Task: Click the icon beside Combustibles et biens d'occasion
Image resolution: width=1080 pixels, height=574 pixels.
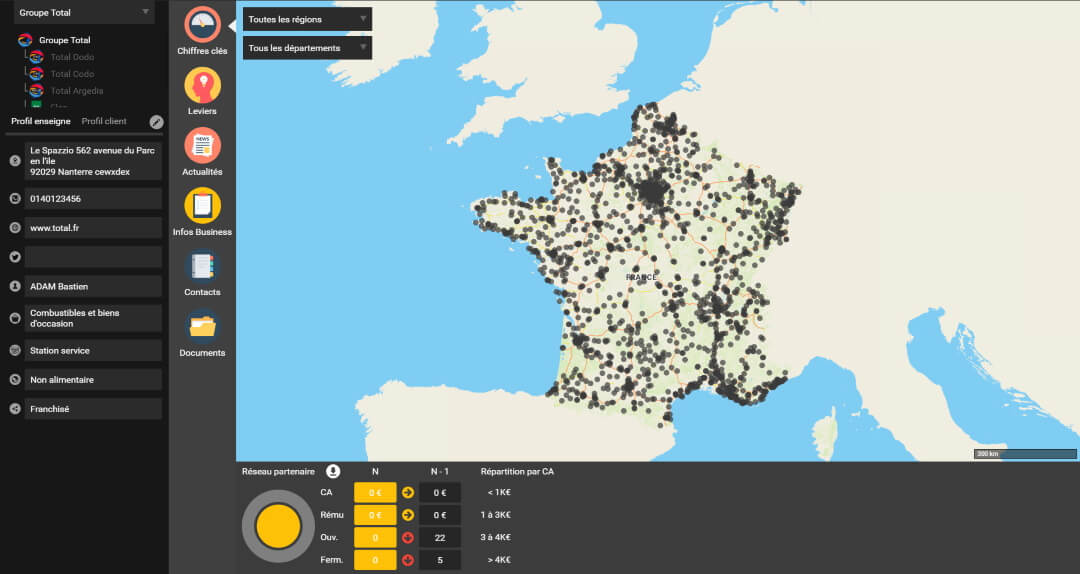Action: click(14, 318)
